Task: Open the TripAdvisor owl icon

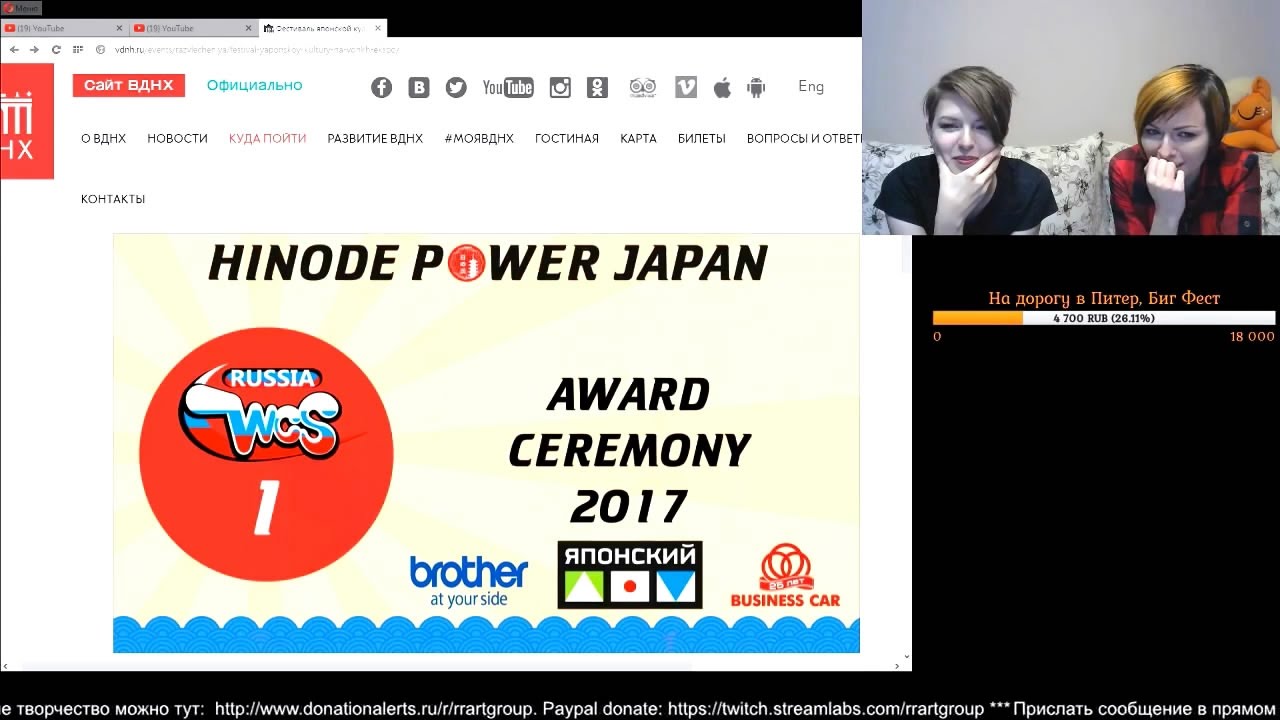Action: coord(642,87)
